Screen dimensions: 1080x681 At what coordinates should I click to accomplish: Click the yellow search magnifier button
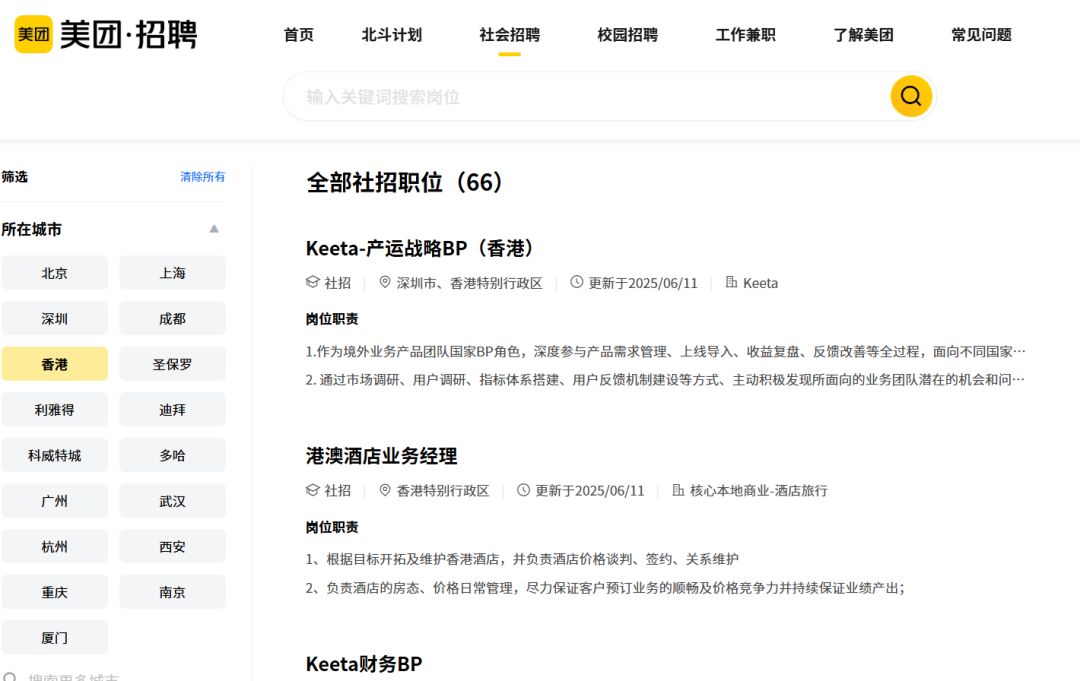[911, 96]
